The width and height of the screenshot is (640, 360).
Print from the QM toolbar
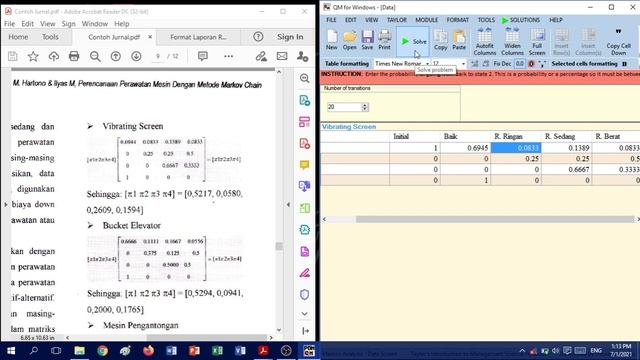384,40
